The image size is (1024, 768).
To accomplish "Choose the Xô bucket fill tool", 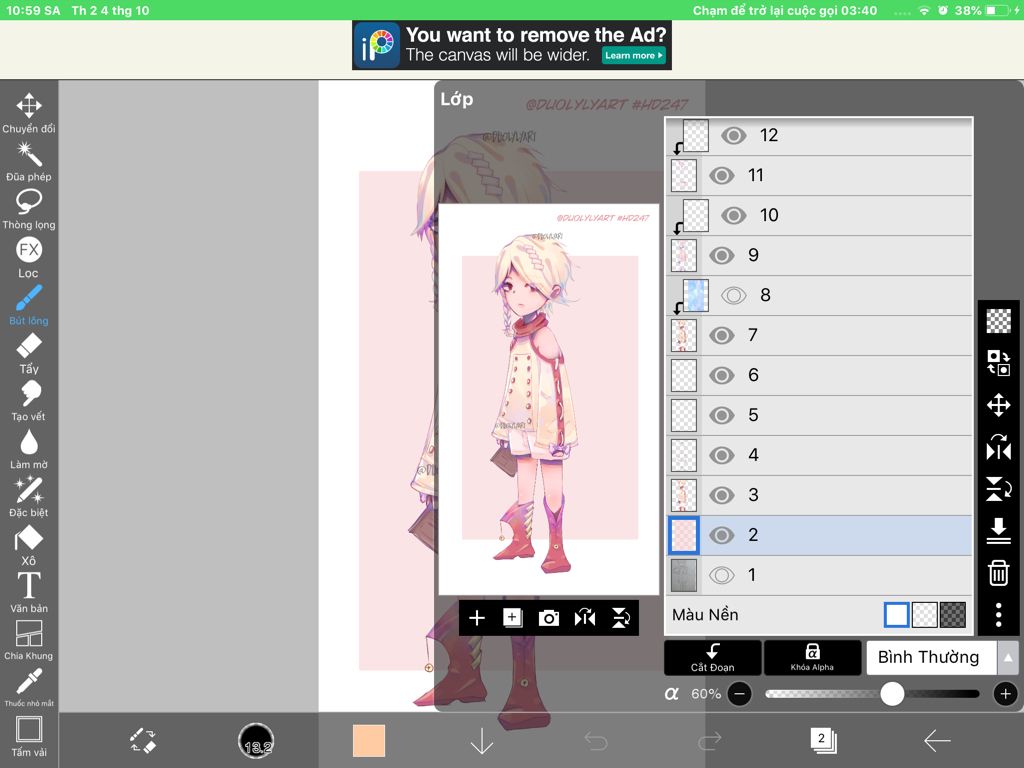I will pyautogui.click(x=28, y=545).
